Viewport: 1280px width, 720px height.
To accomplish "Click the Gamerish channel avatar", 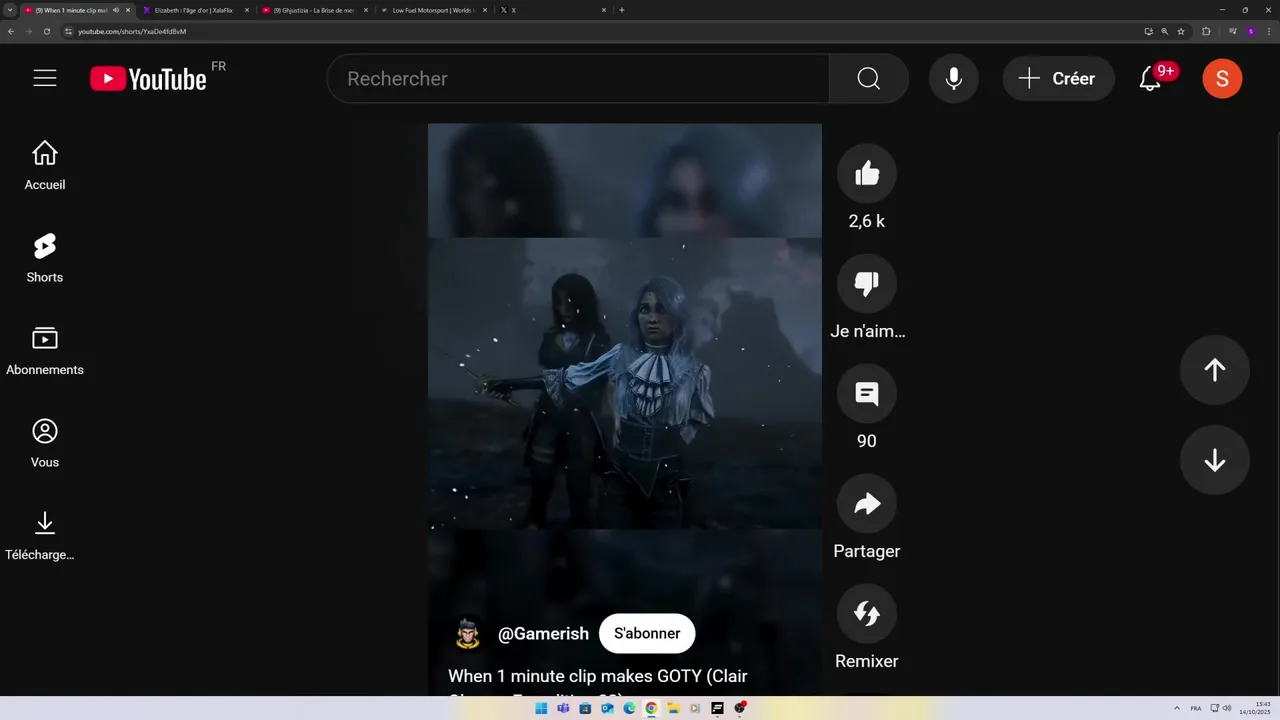I will pos(467,634).
